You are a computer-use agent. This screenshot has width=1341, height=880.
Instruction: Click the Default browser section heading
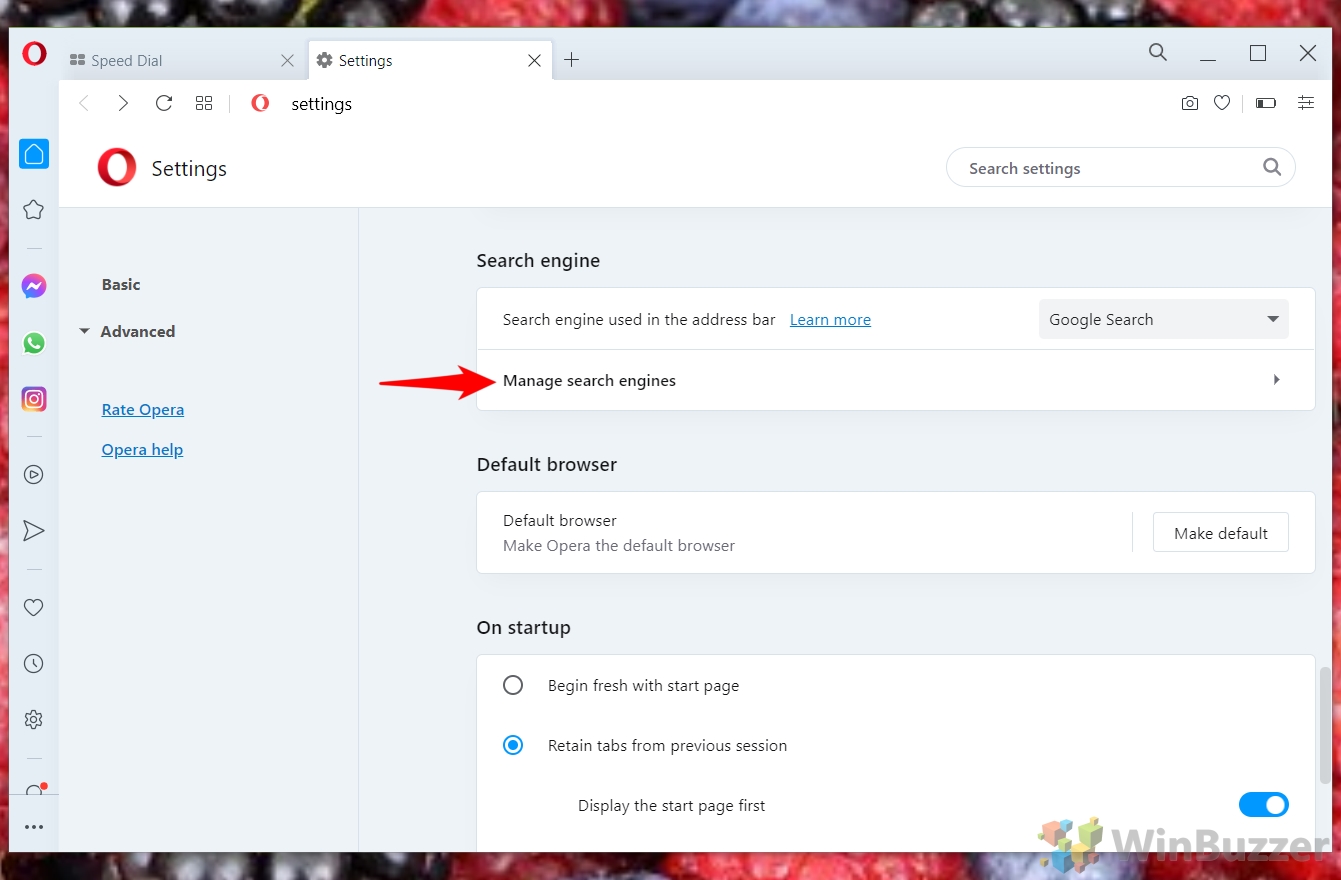[547, 464]
